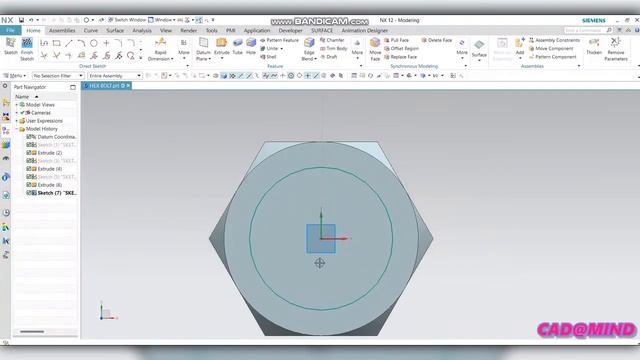Switch to the Animation Designer tab
Screen dimensions: 640x360
[364, 31]
